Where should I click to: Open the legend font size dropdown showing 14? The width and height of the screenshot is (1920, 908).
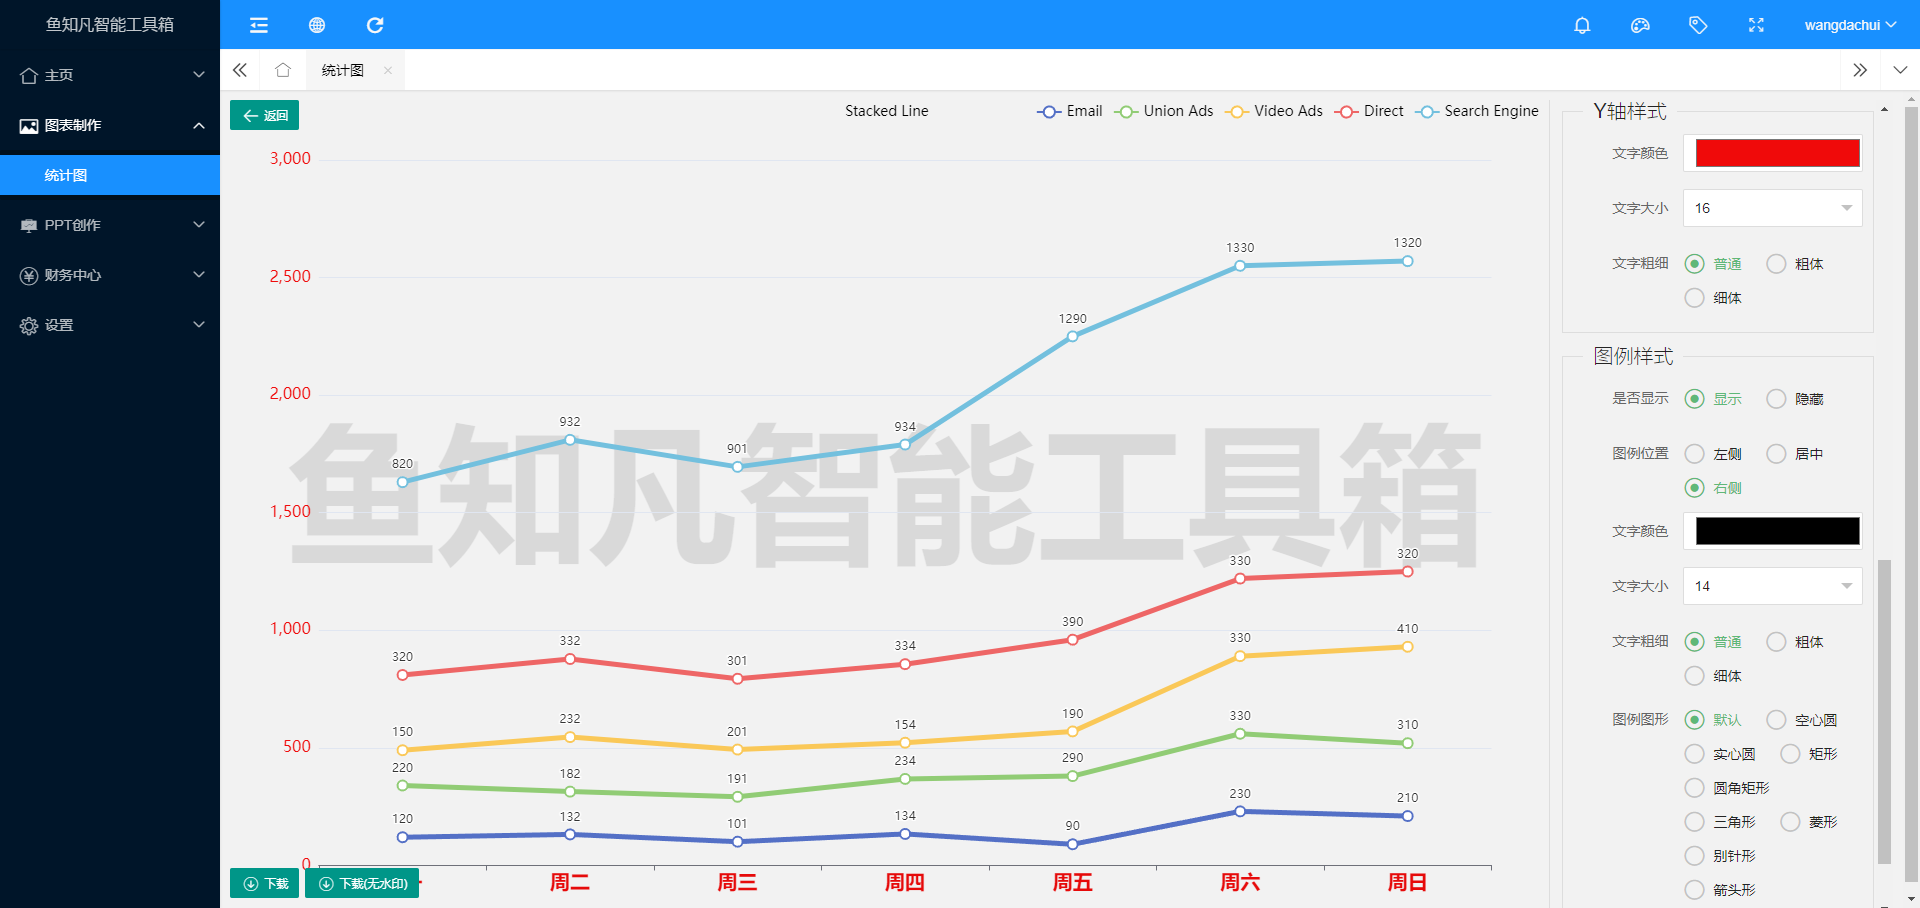1772,586
